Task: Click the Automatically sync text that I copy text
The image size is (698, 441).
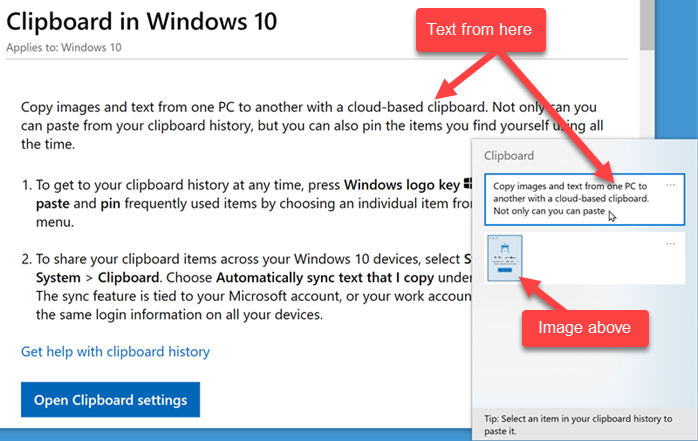Action: pos(325,278)
